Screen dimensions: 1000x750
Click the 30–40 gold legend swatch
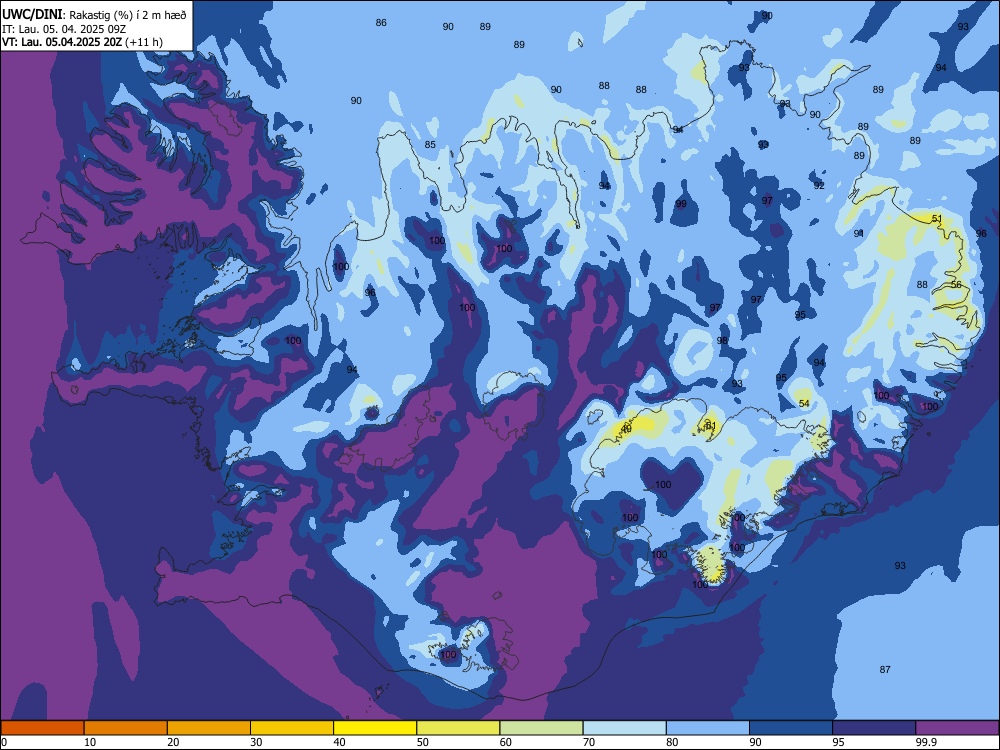click(x=292, y=728)
